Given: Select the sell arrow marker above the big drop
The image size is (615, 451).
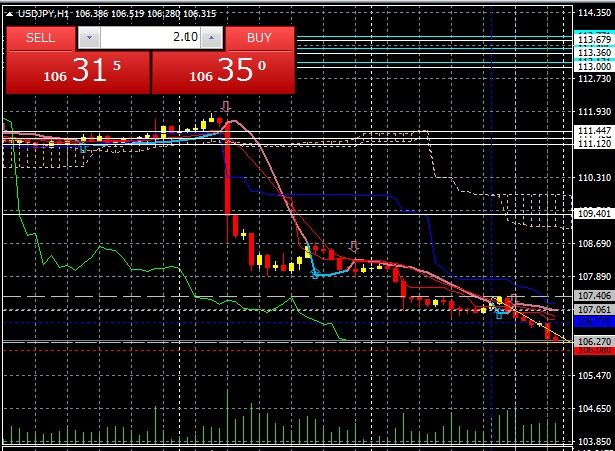Looking at the screenshot, I should coord(226,106).
